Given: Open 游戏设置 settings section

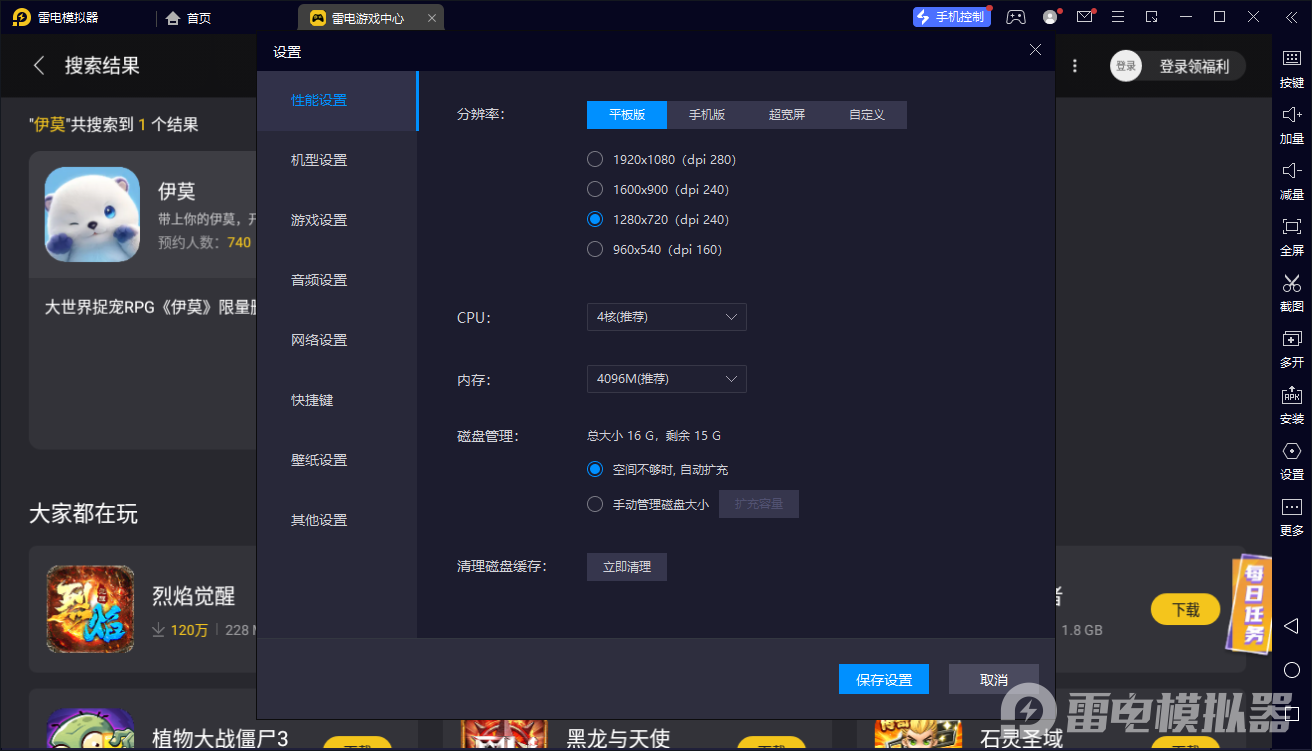Looking at the screenshot, I should pyautogui.click(x=337, y=220).
